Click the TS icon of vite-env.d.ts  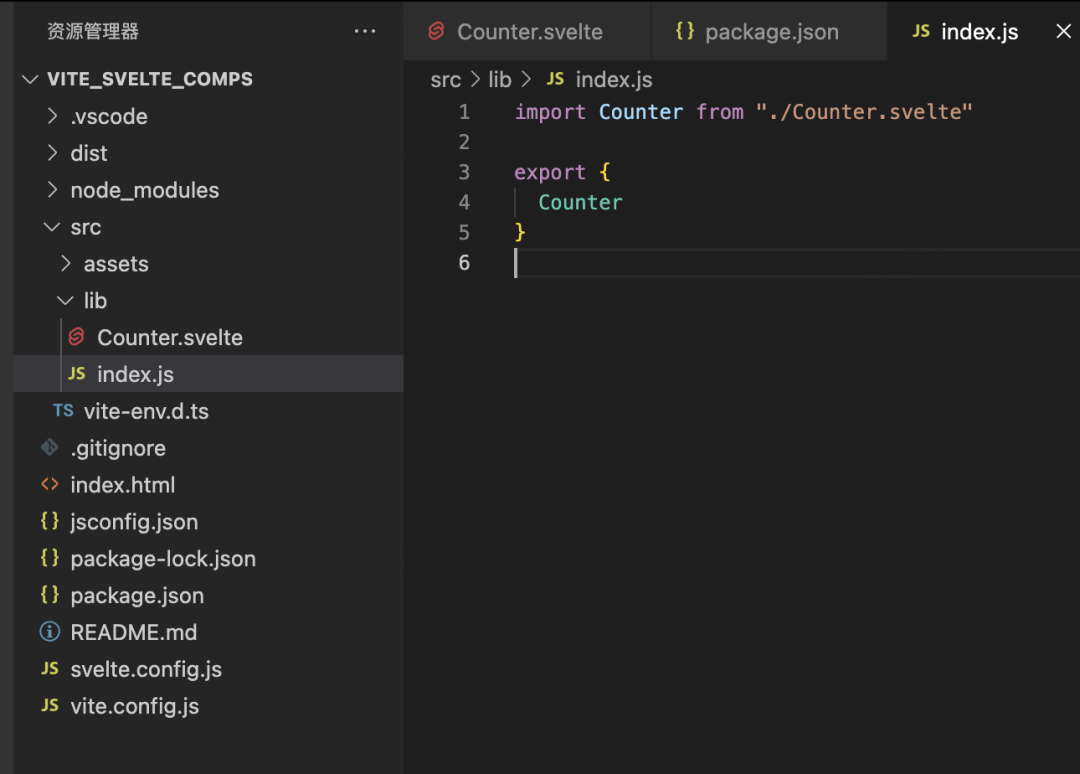pos(63,410)
